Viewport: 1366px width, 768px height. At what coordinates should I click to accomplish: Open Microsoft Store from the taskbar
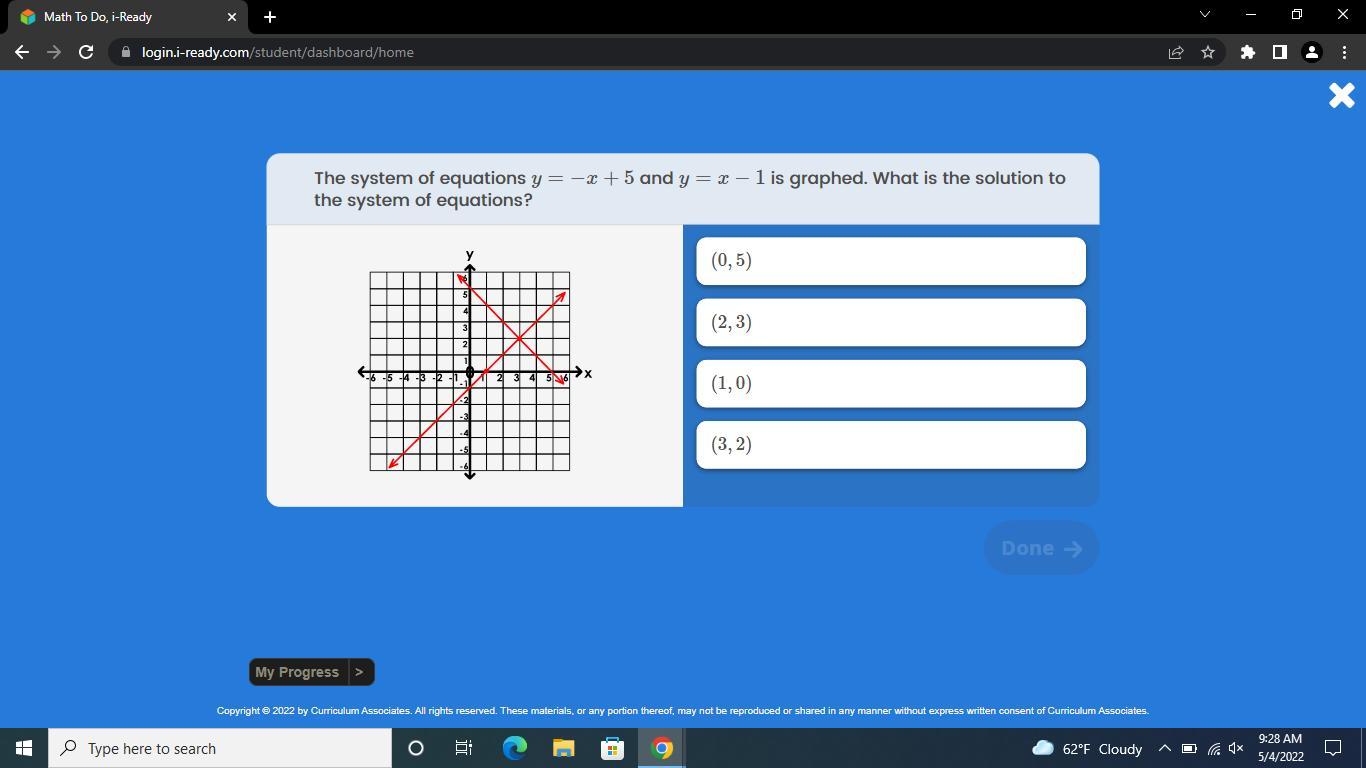(x=612, y=748)
